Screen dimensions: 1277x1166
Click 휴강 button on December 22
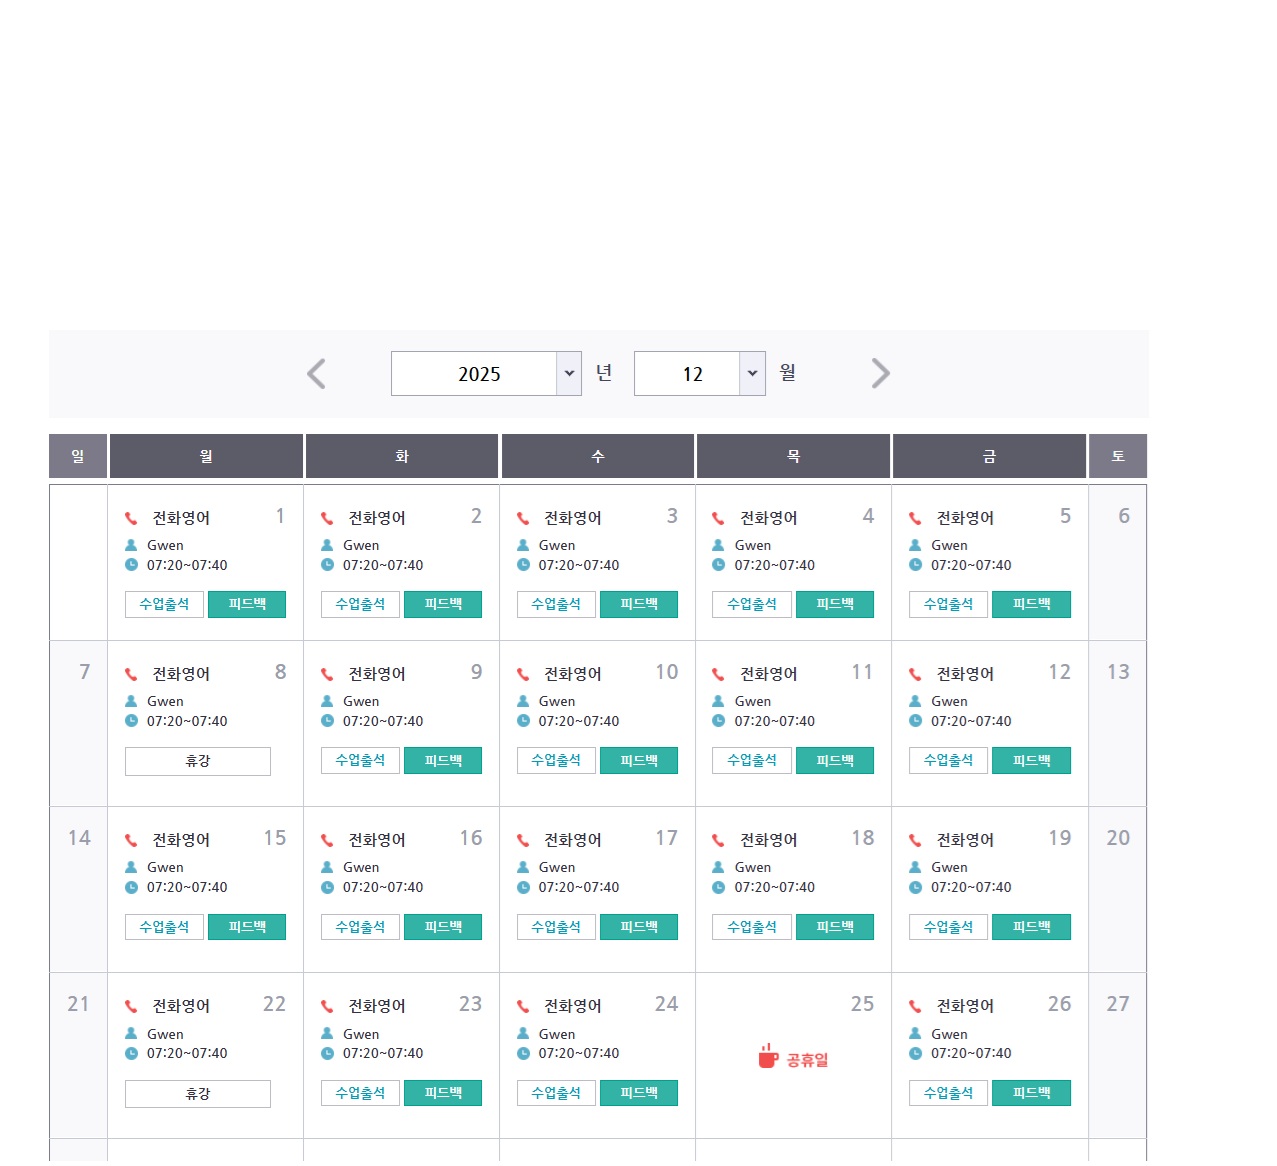198,1094
